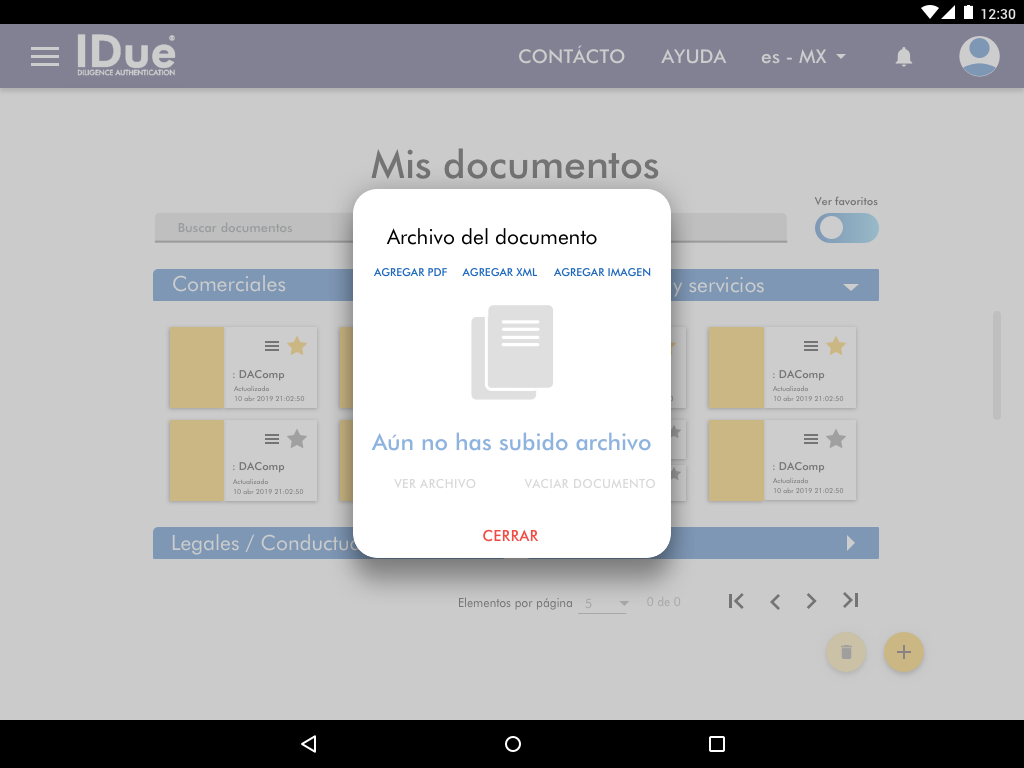
Task: Go to the first page of results
Action: 736,601
